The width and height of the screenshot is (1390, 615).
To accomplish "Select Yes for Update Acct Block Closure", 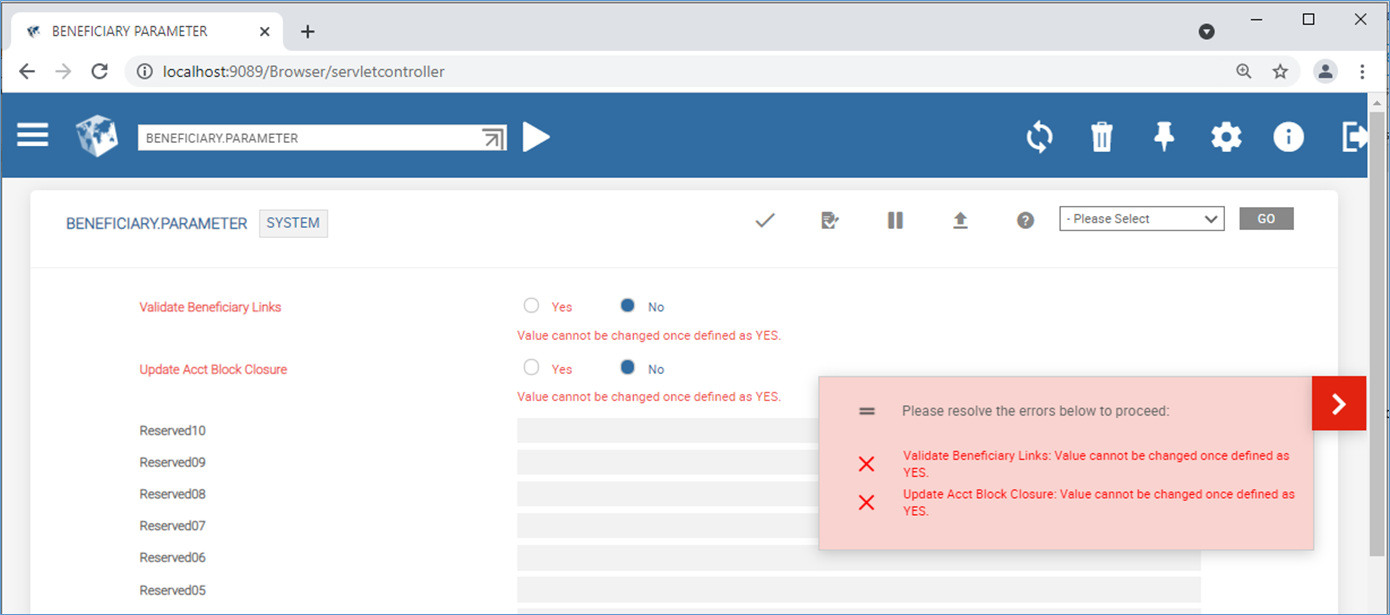I will [x=532, y=368].
